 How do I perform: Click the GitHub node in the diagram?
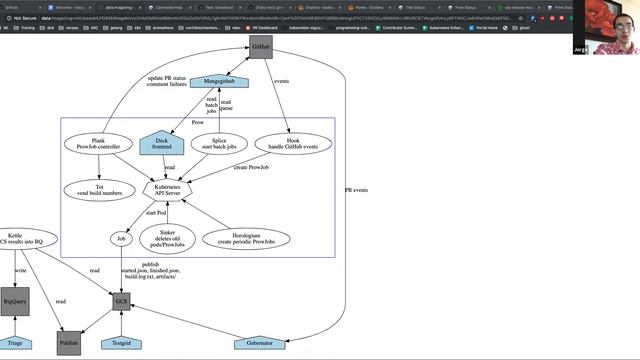[261, 47]
